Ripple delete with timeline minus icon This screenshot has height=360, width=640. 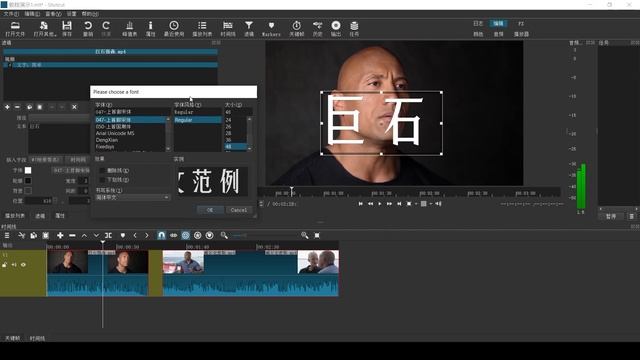pos(72,236)
